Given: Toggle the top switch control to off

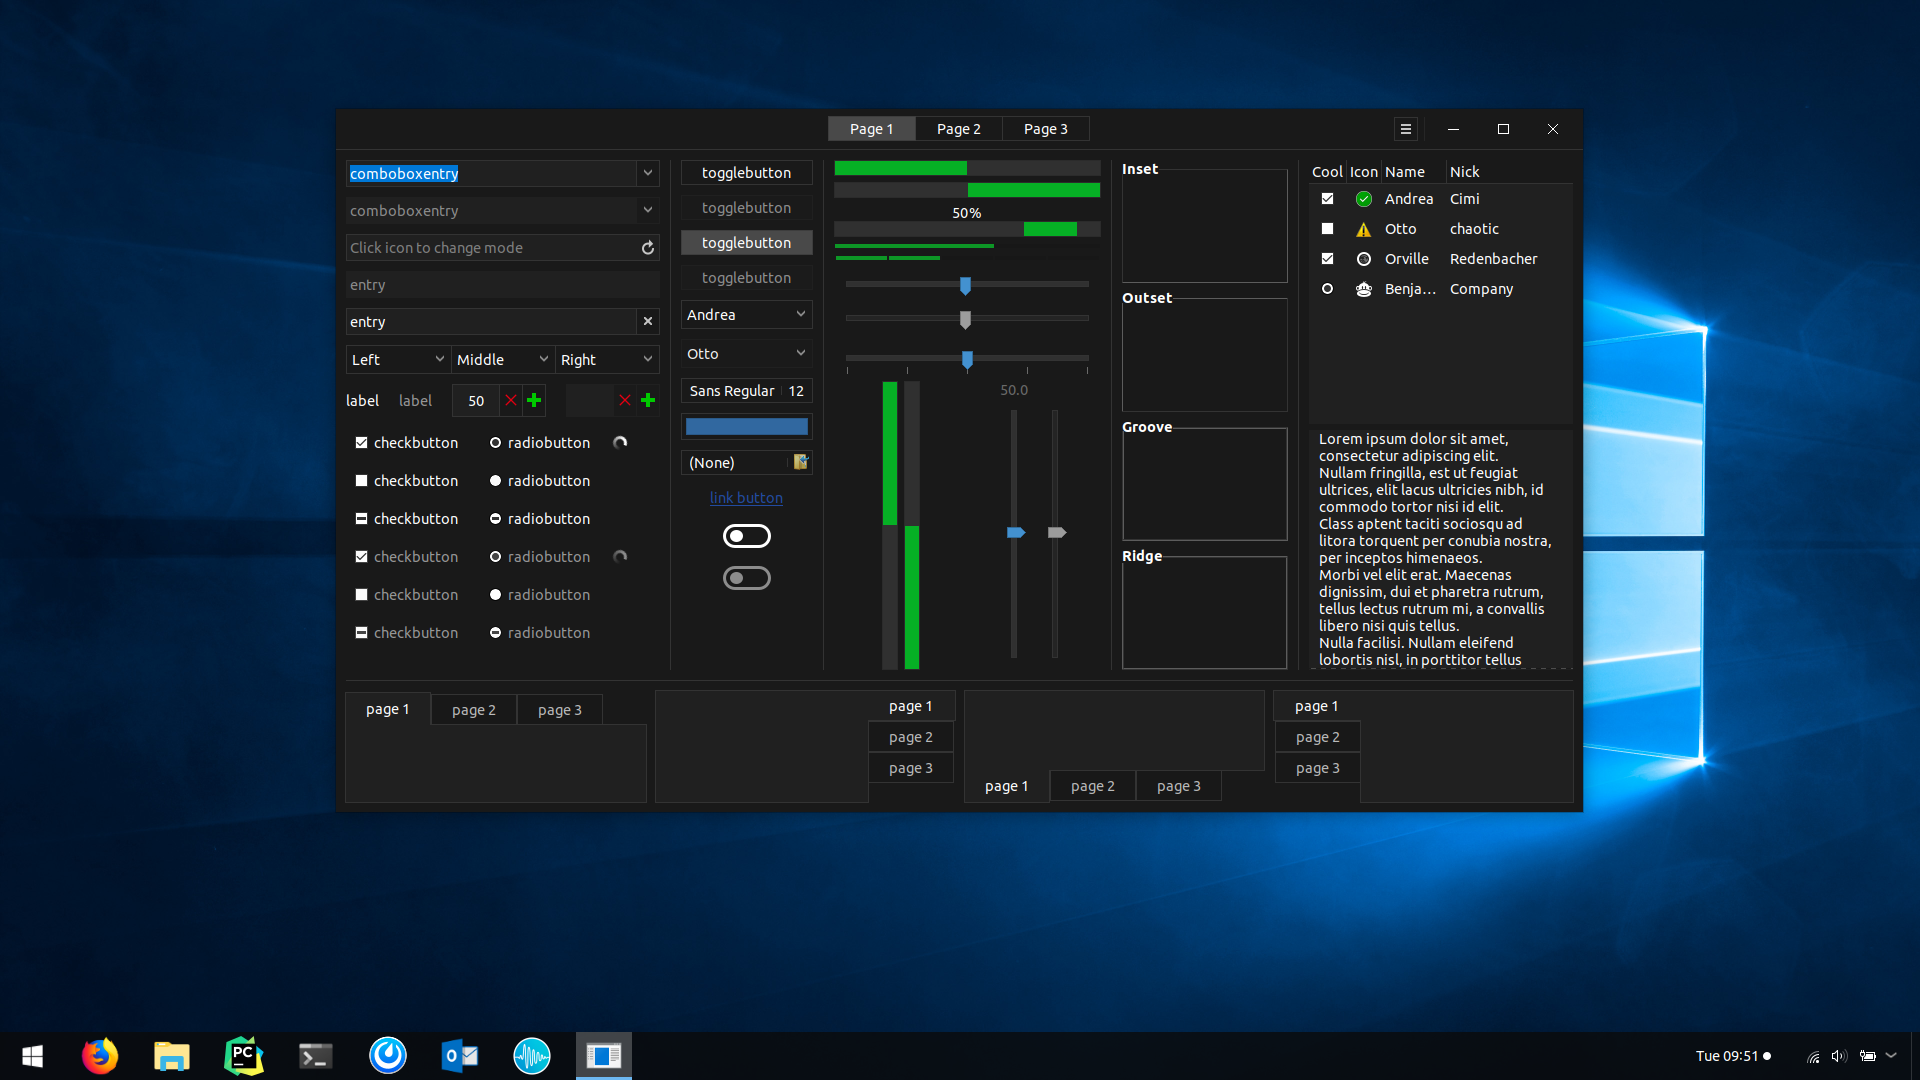Looking at the screenshot, I should click(746, 535).
